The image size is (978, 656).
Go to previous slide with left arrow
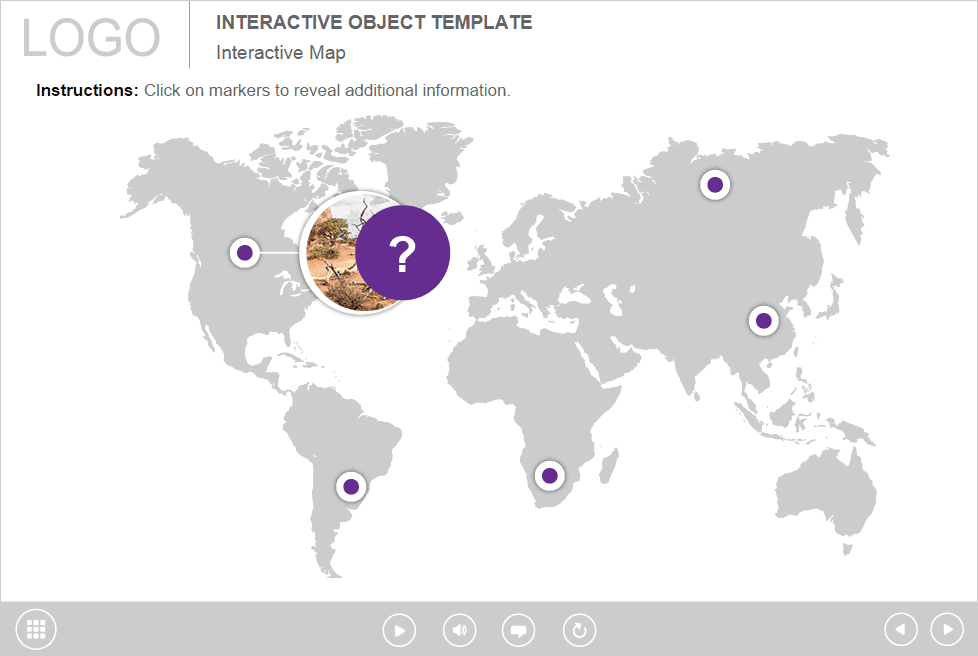pyautogui.click(x=901, y=629)
